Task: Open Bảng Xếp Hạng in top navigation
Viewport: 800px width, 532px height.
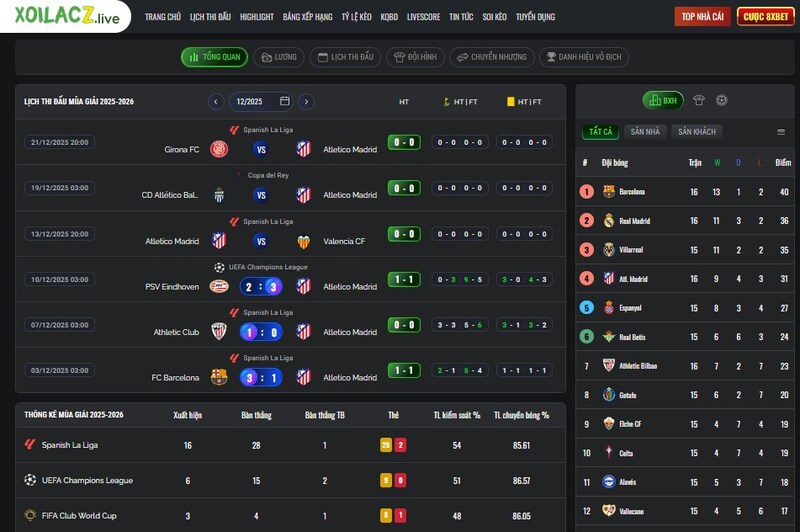Action: [307, 17]
